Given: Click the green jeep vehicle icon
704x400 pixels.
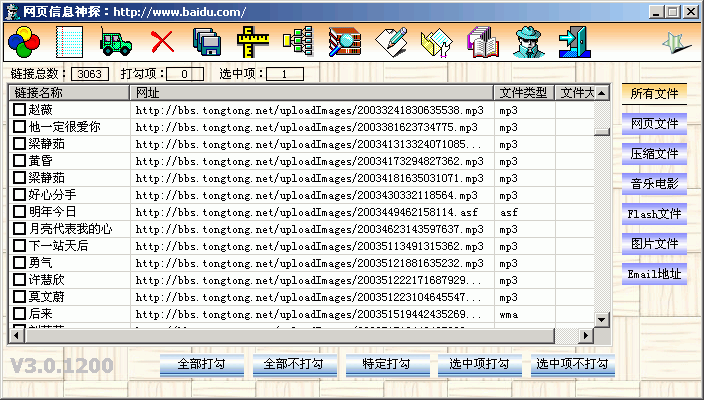Looking at the screenshot, I should (x=116, y=42).
